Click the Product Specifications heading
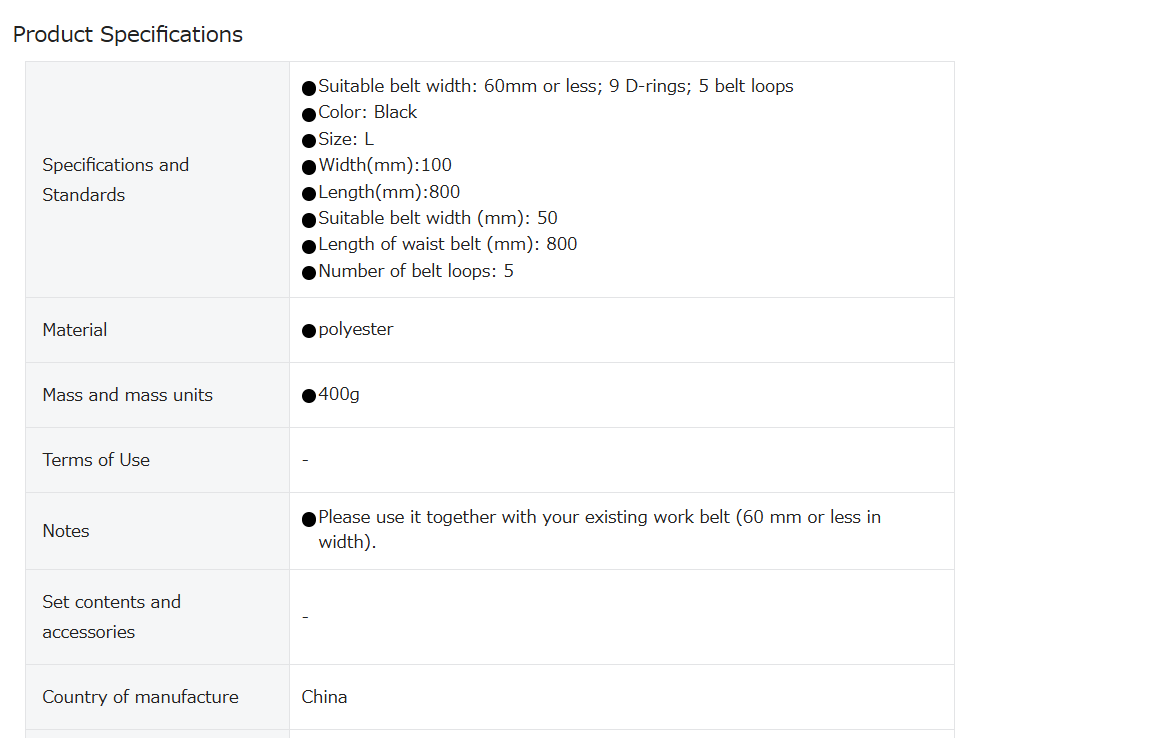The image size is (1152, 738). pos(128,35)
